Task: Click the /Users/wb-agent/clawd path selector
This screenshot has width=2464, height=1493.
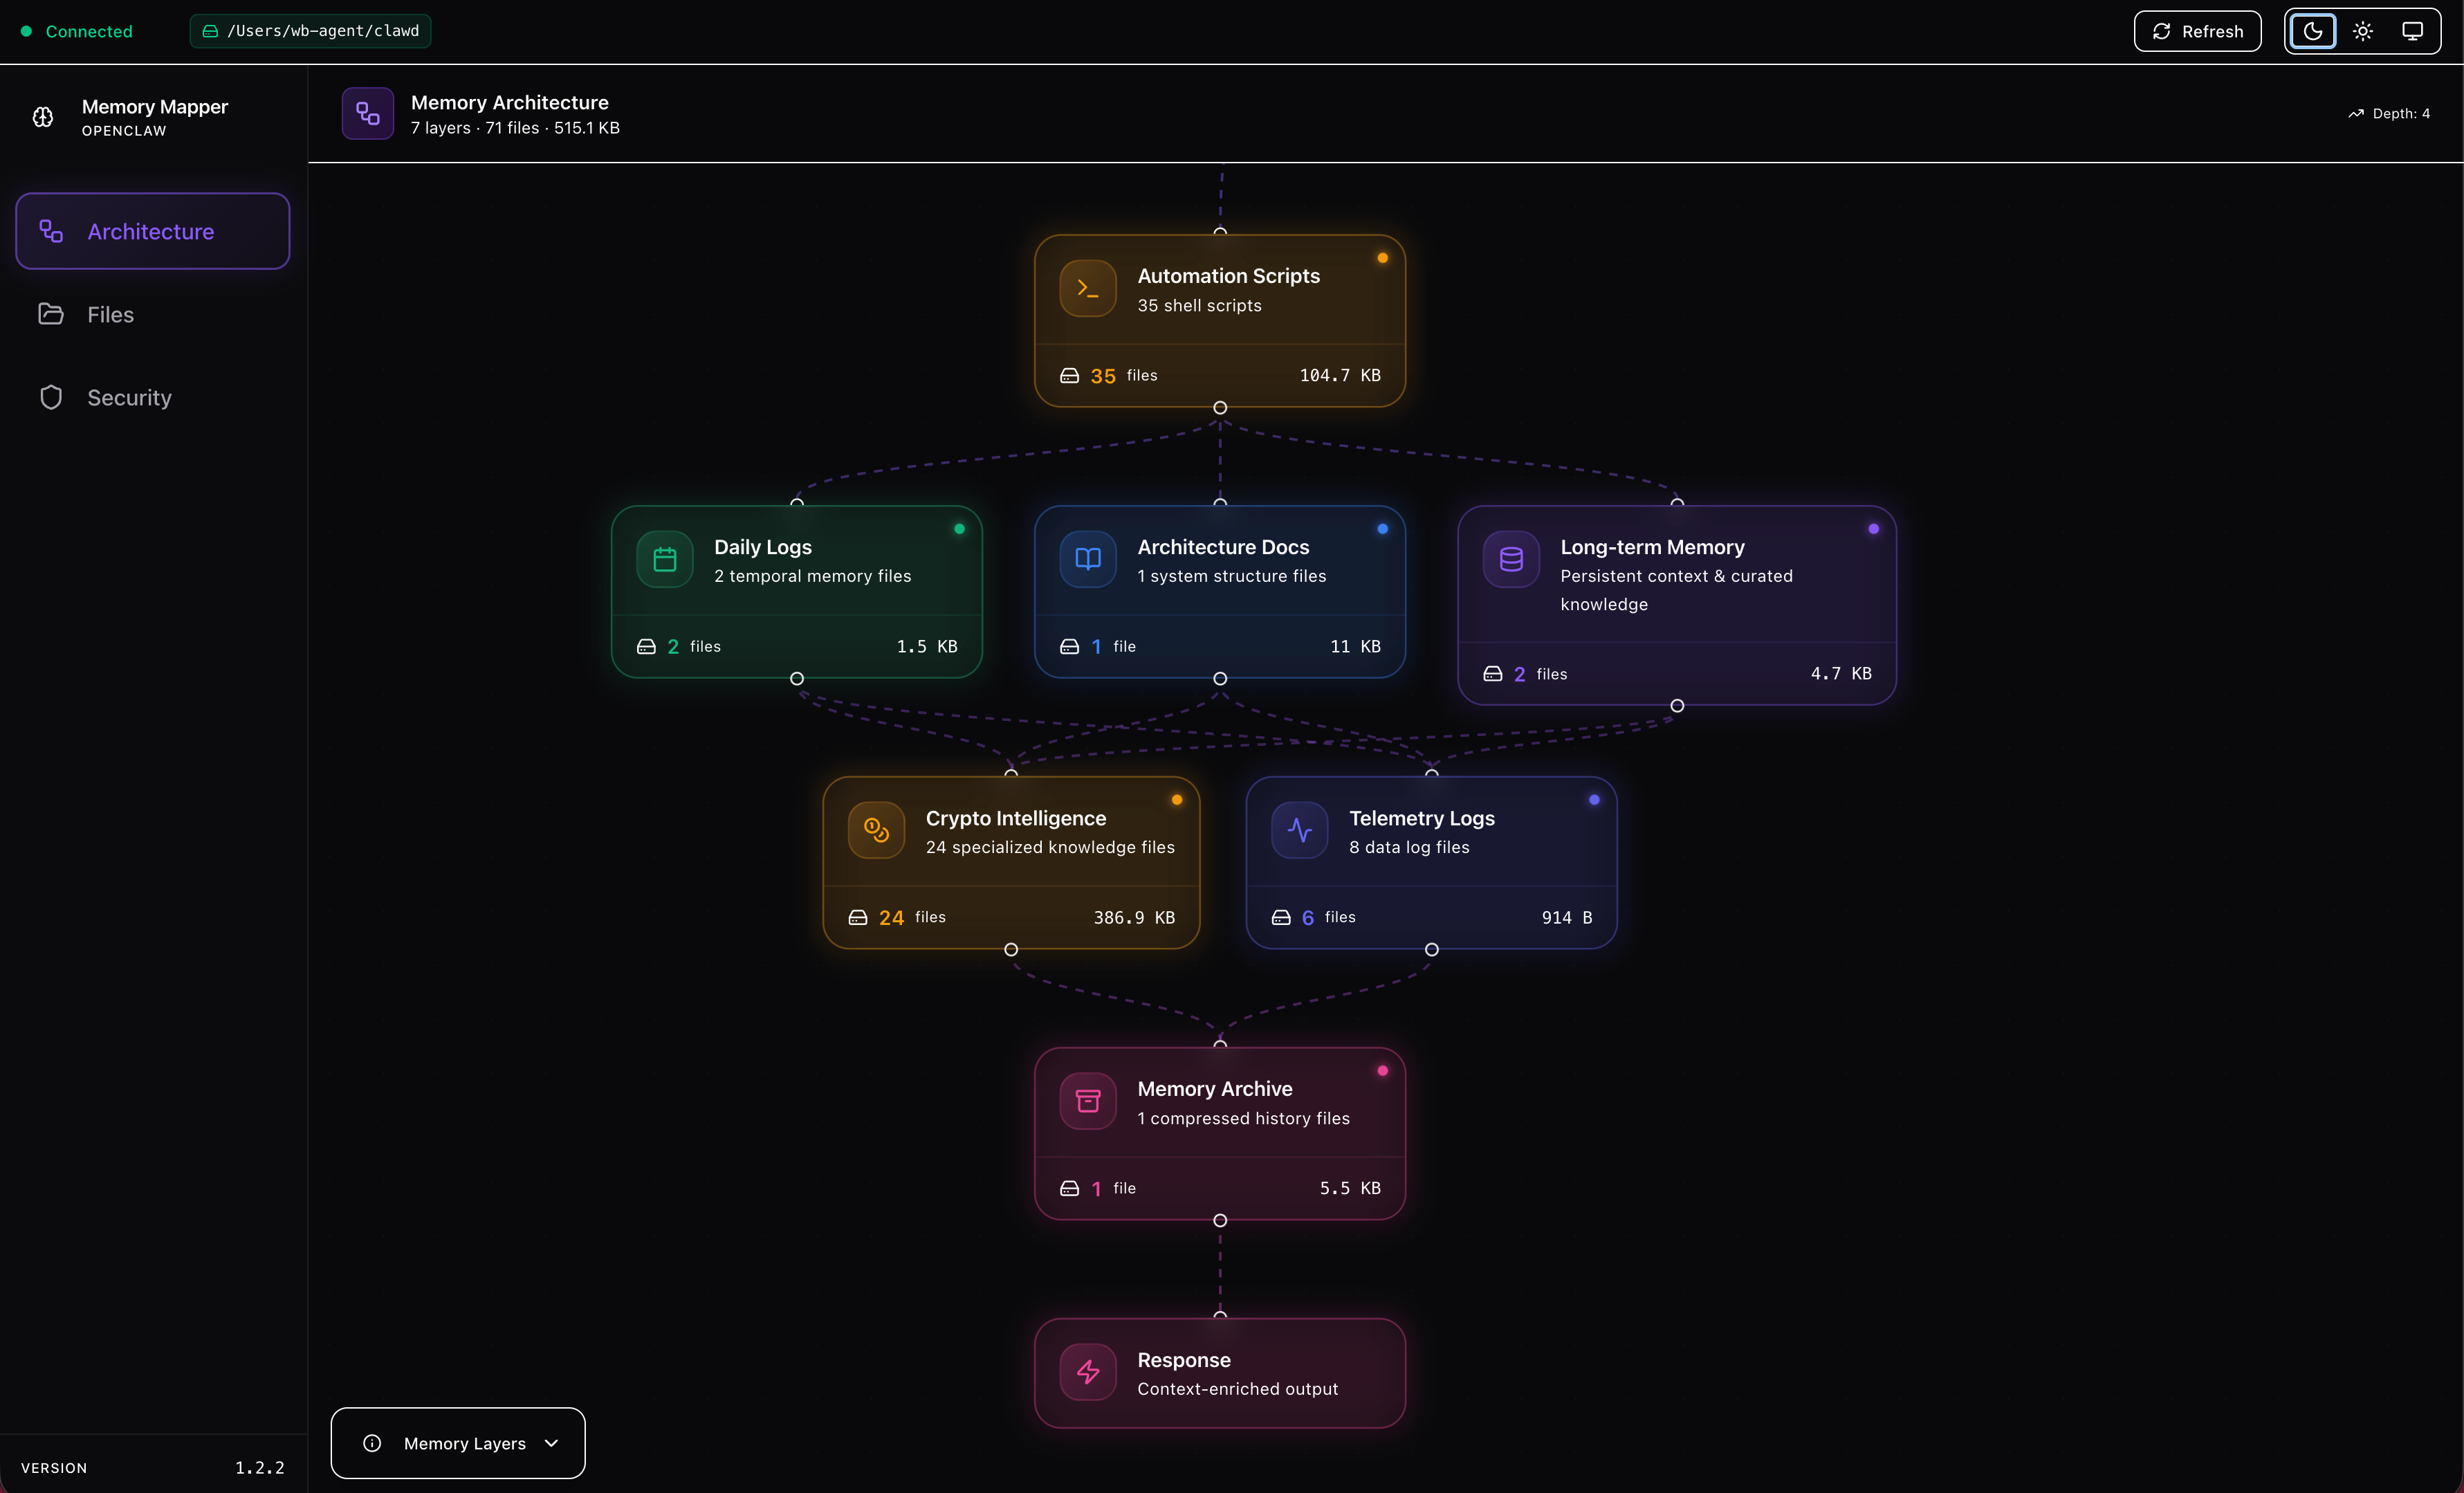Action: pos(309,31)
